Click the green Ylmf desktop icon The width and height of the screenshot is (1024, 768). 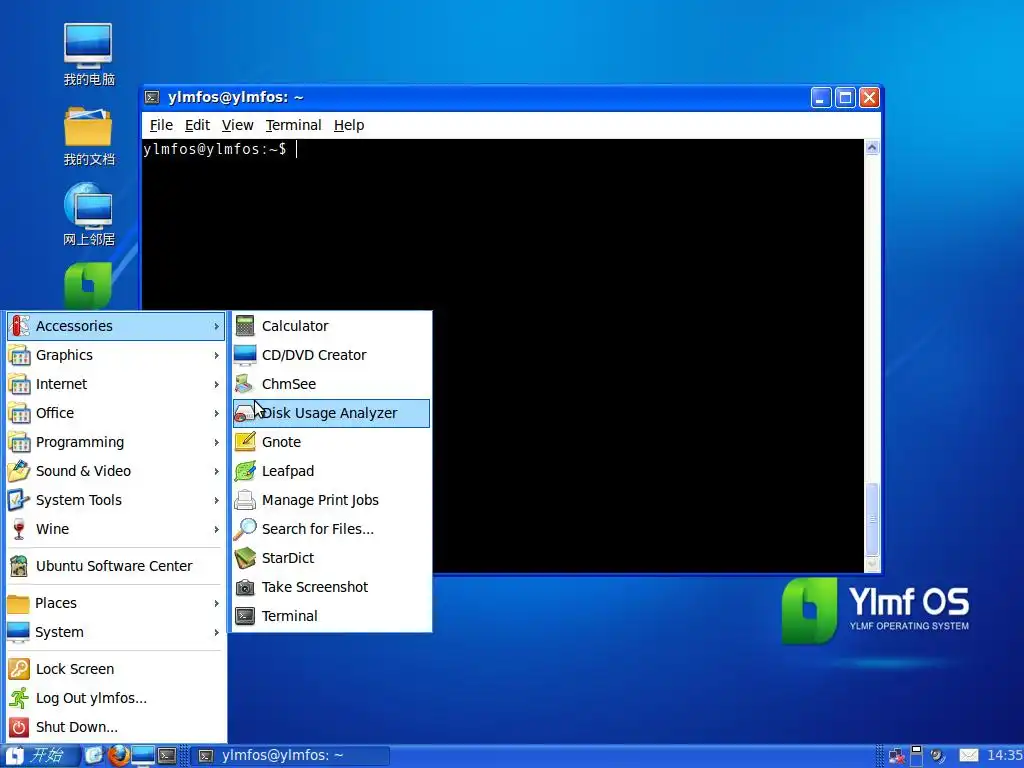[x=88, y=286]
